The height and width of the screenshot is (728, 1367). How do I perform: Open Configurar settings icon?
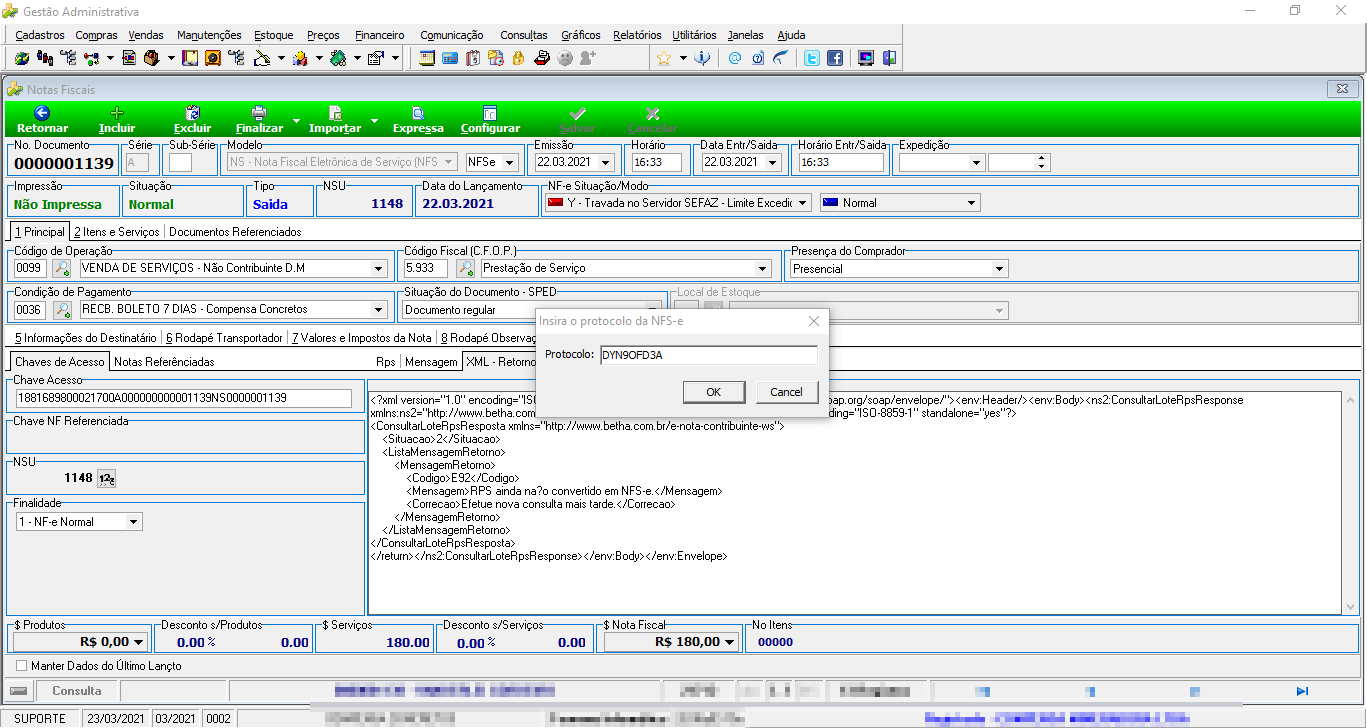(x=490, y=113)
